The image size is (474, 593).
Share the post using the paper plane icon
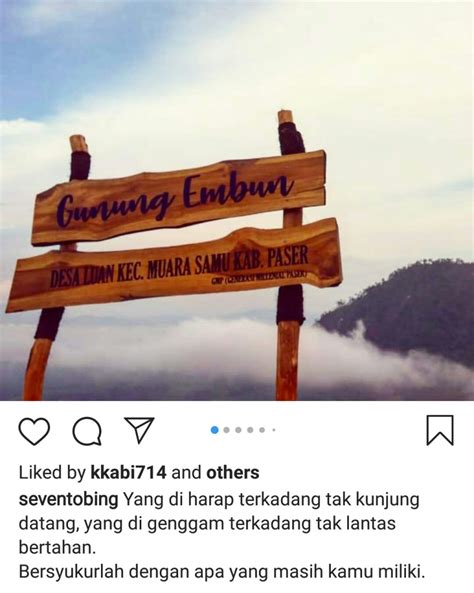tap(140, 429)
